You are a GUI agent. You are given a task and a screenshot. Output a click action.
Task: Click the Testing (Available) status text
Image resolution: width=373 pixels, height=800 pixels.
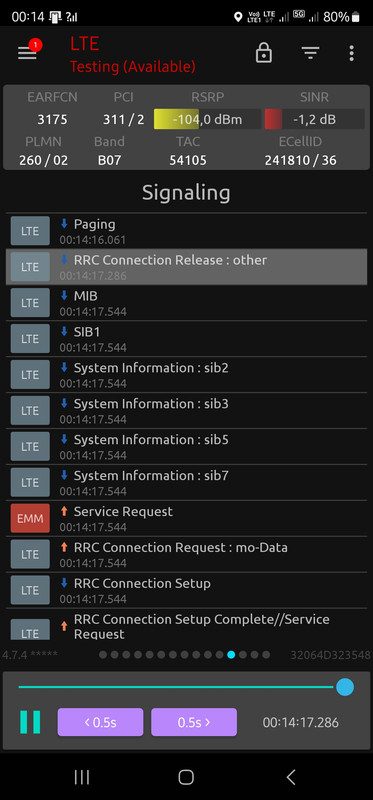click(x=133, y=66)
